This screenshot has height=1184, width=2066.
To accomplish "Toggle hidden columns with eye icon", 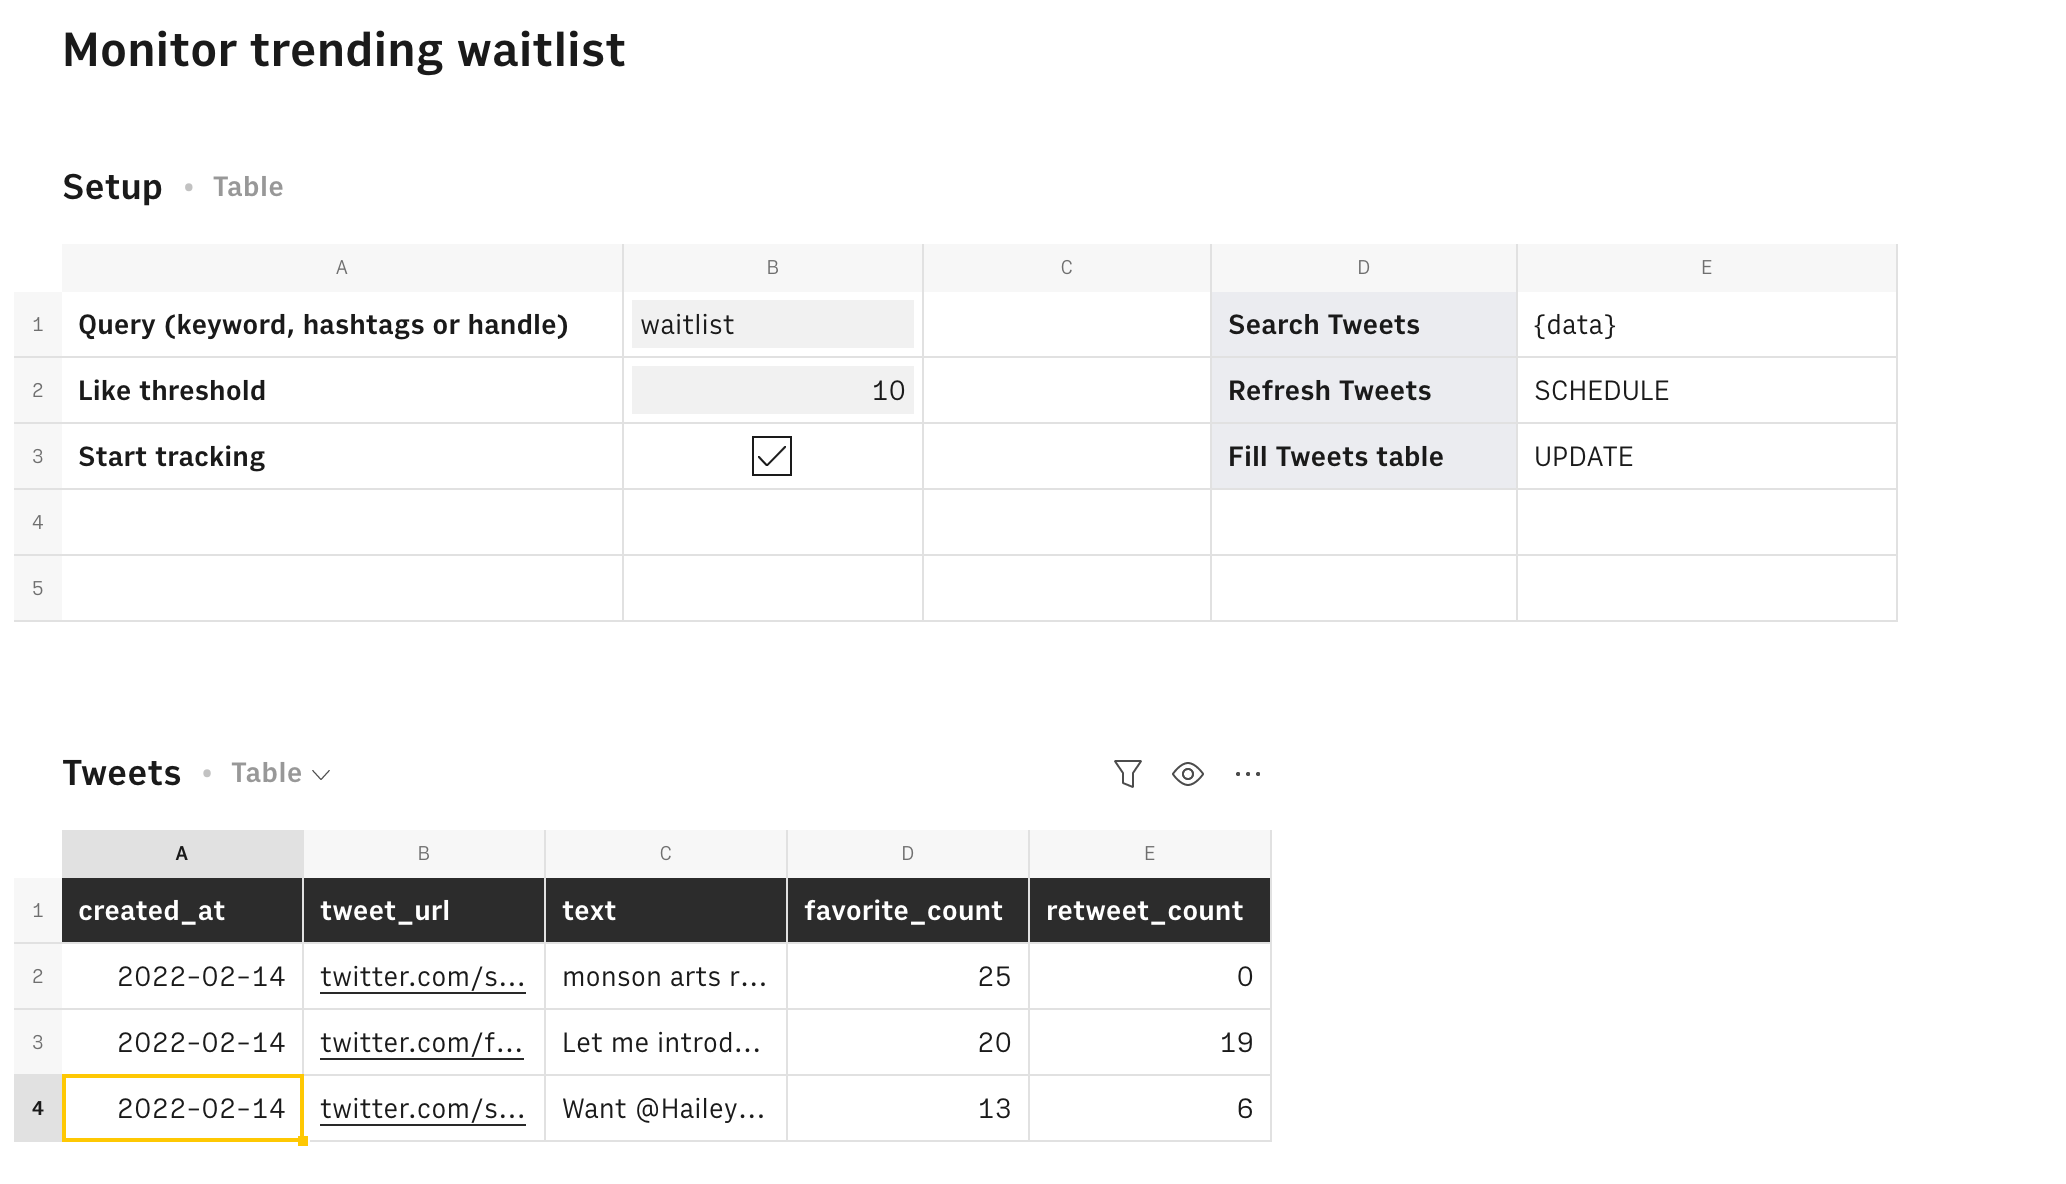I will click(x=1187, y=774).
